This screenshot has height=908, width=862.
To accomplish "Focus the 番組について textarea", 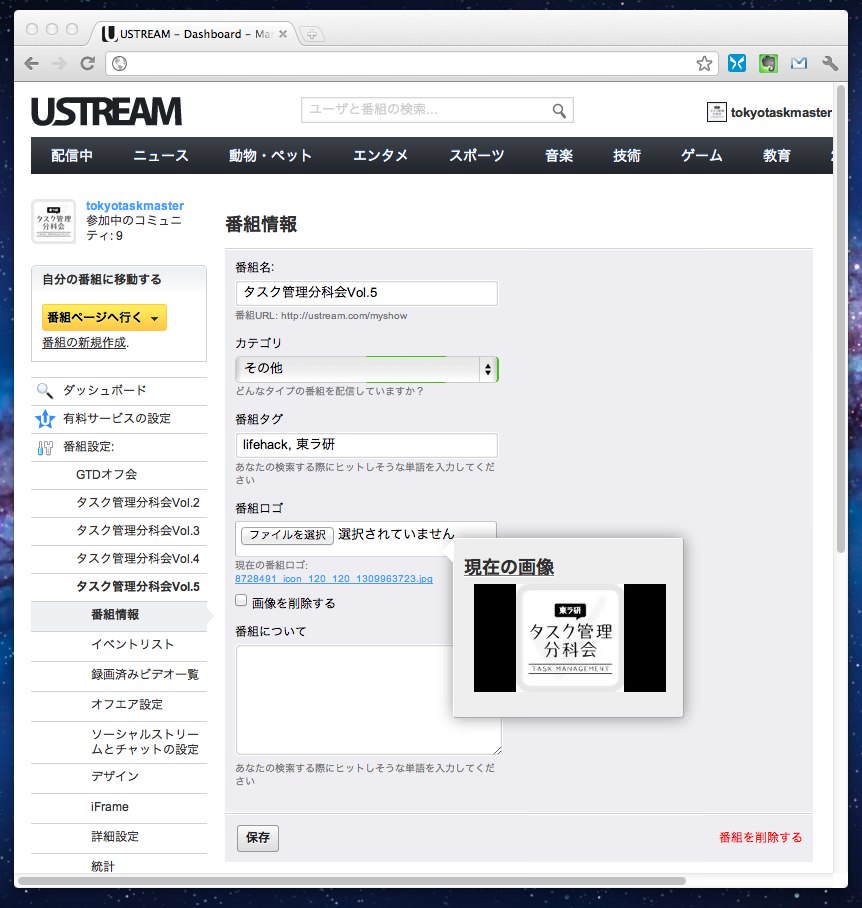I will 368,700.
